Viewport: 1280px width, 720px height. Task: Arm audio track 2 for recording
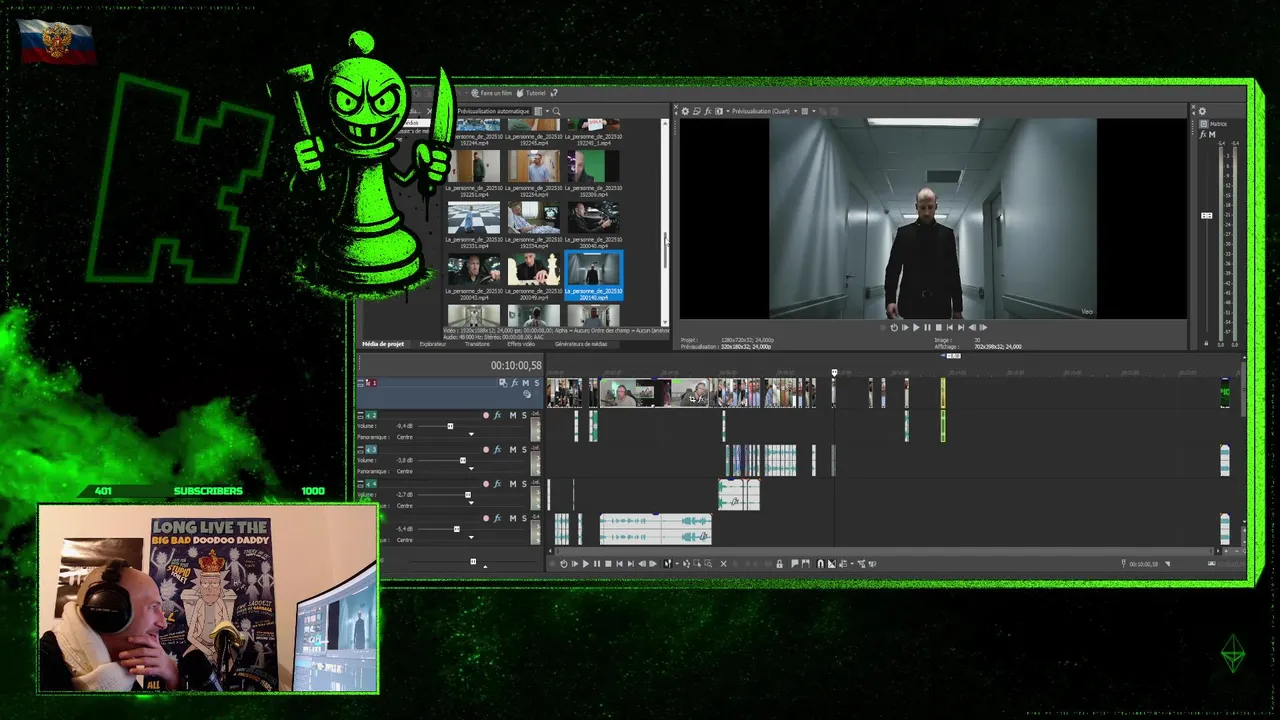(486, 415)
